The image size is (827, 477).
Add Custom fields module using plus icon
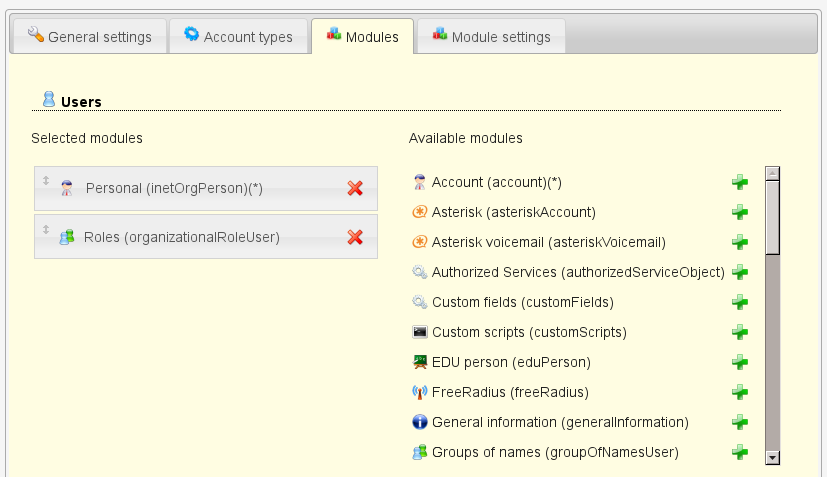tap(740, 302)
